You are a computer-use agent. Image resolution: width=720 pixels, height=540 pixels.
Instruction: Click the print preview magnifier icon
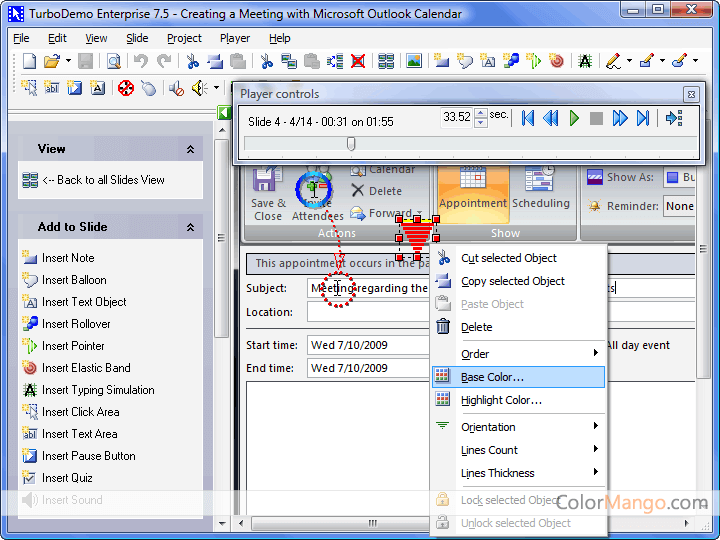[113, 61]
